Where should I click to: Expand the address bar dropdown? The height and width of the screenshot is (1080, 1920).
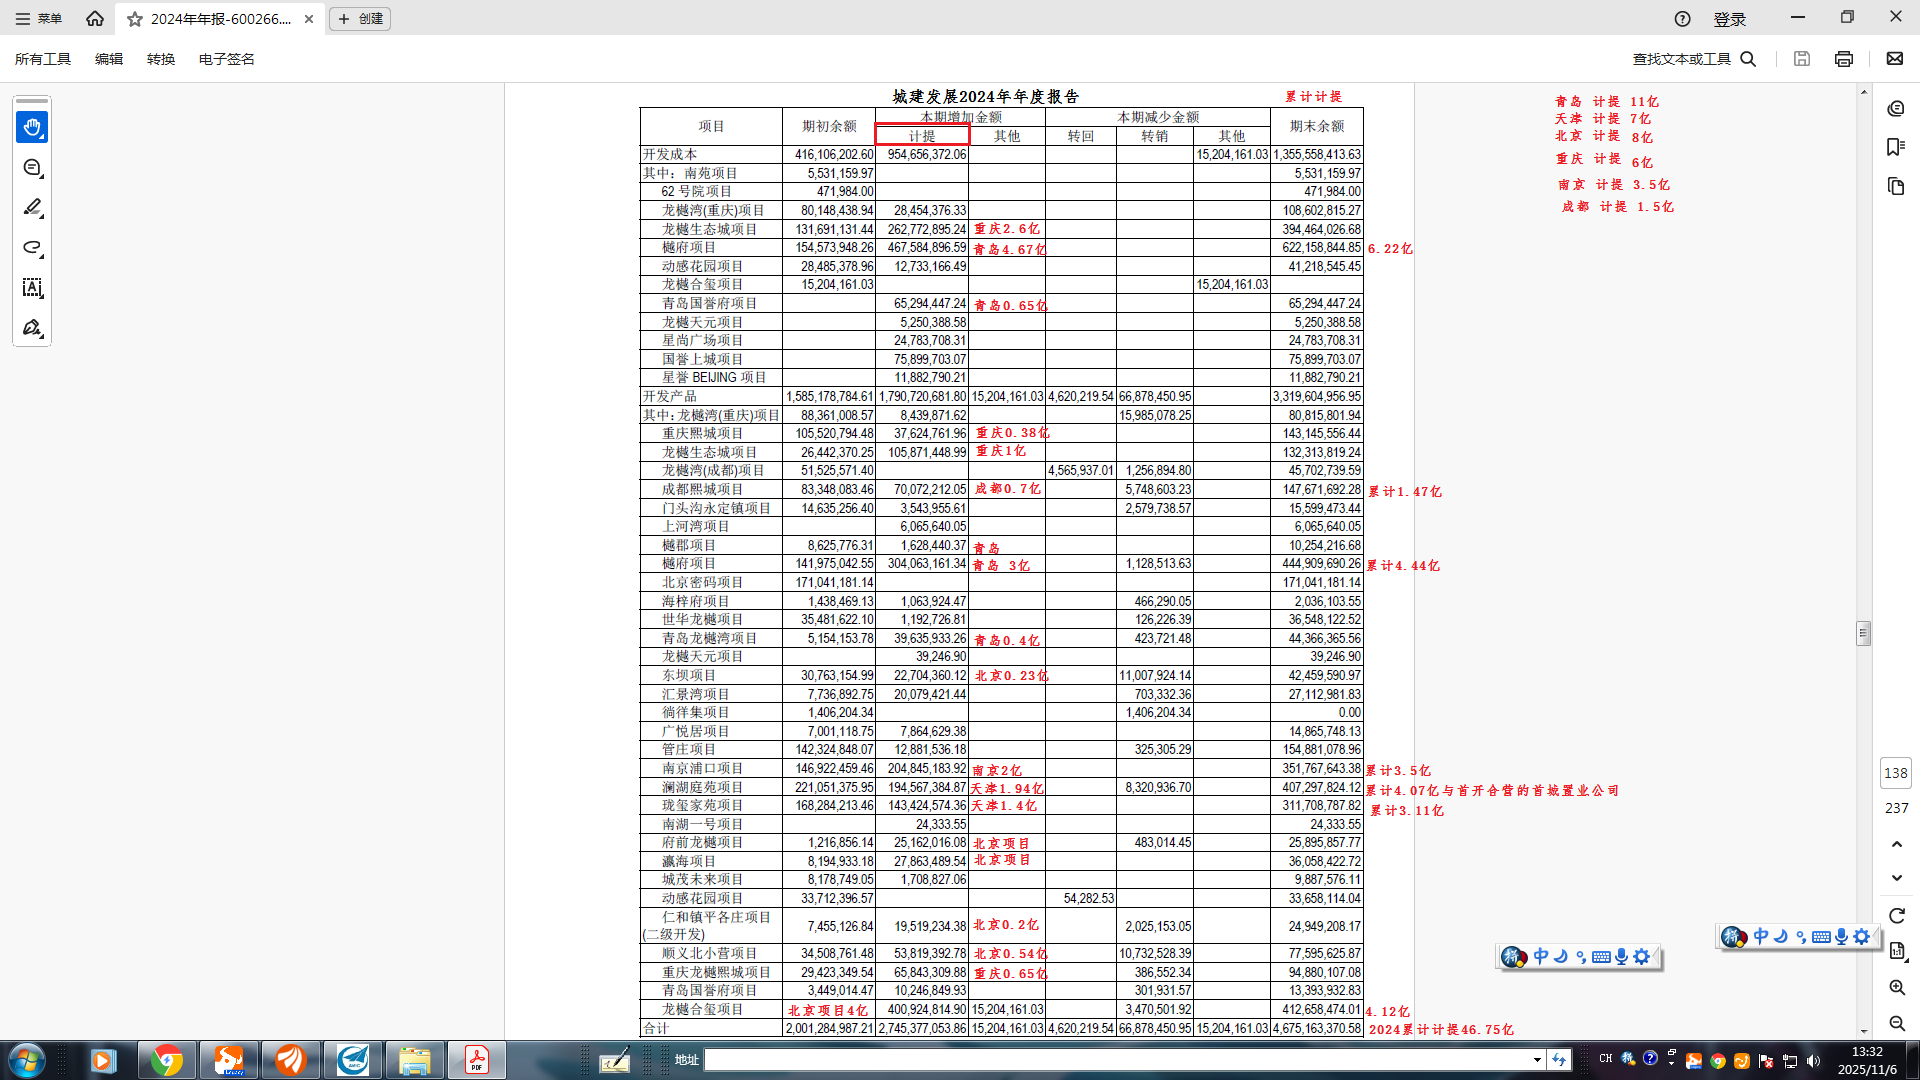(1537, 1059)
